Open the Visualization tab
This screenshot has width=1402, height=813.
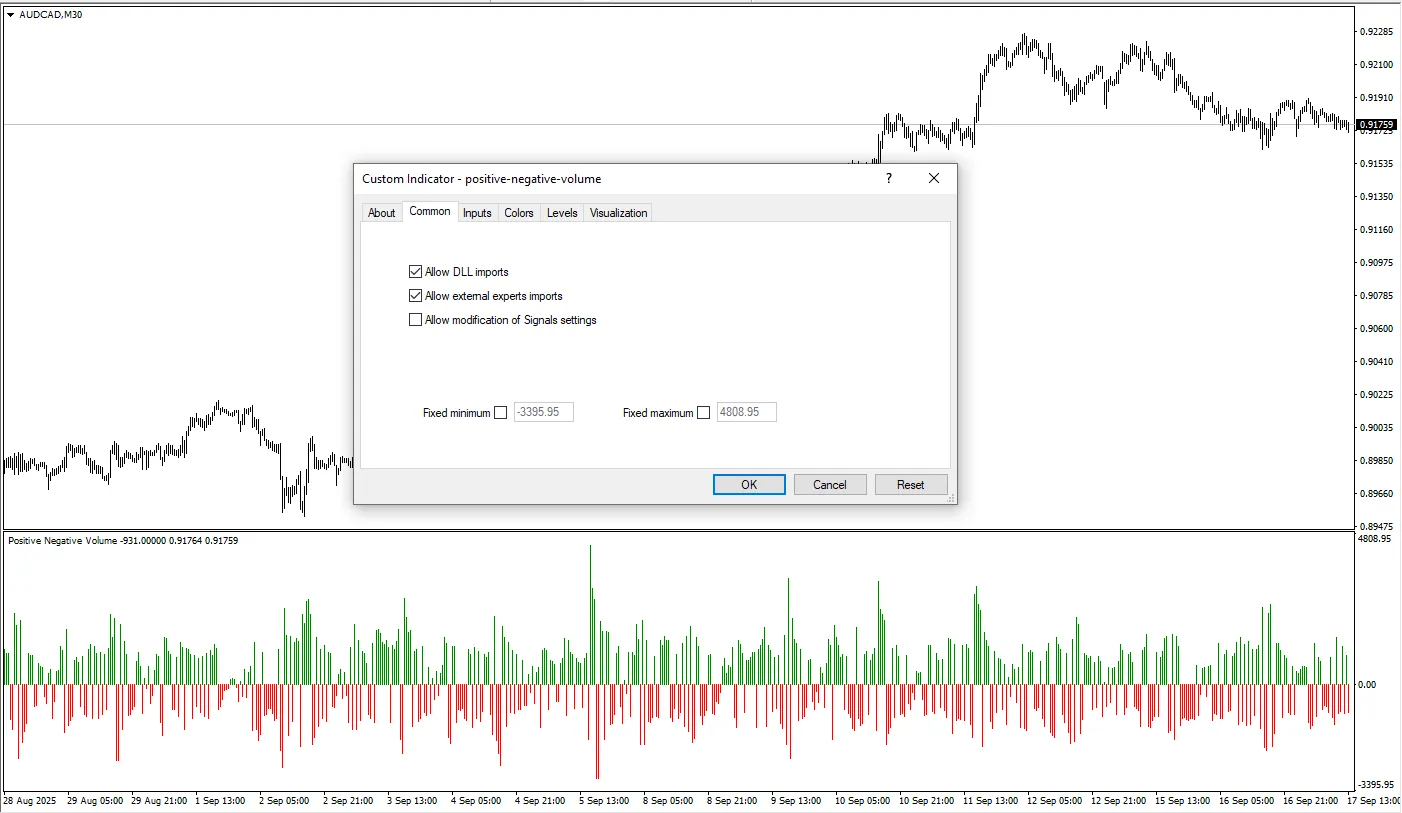[x=619, y=213]
